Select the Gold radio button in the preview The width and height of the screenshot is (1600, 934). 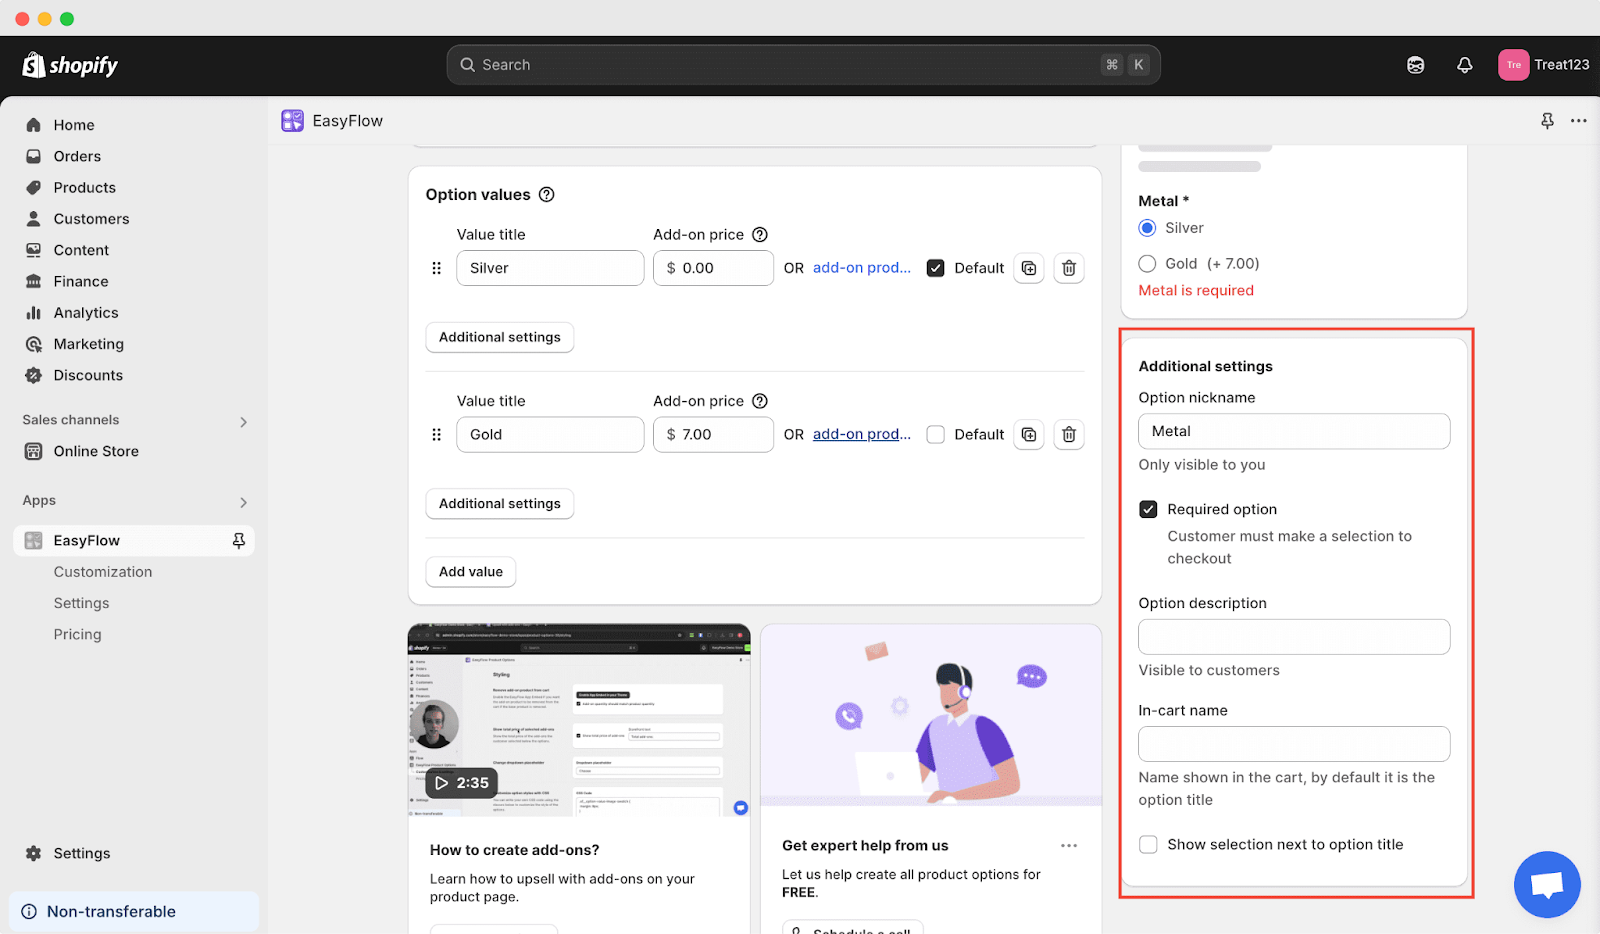(1147, 264)
